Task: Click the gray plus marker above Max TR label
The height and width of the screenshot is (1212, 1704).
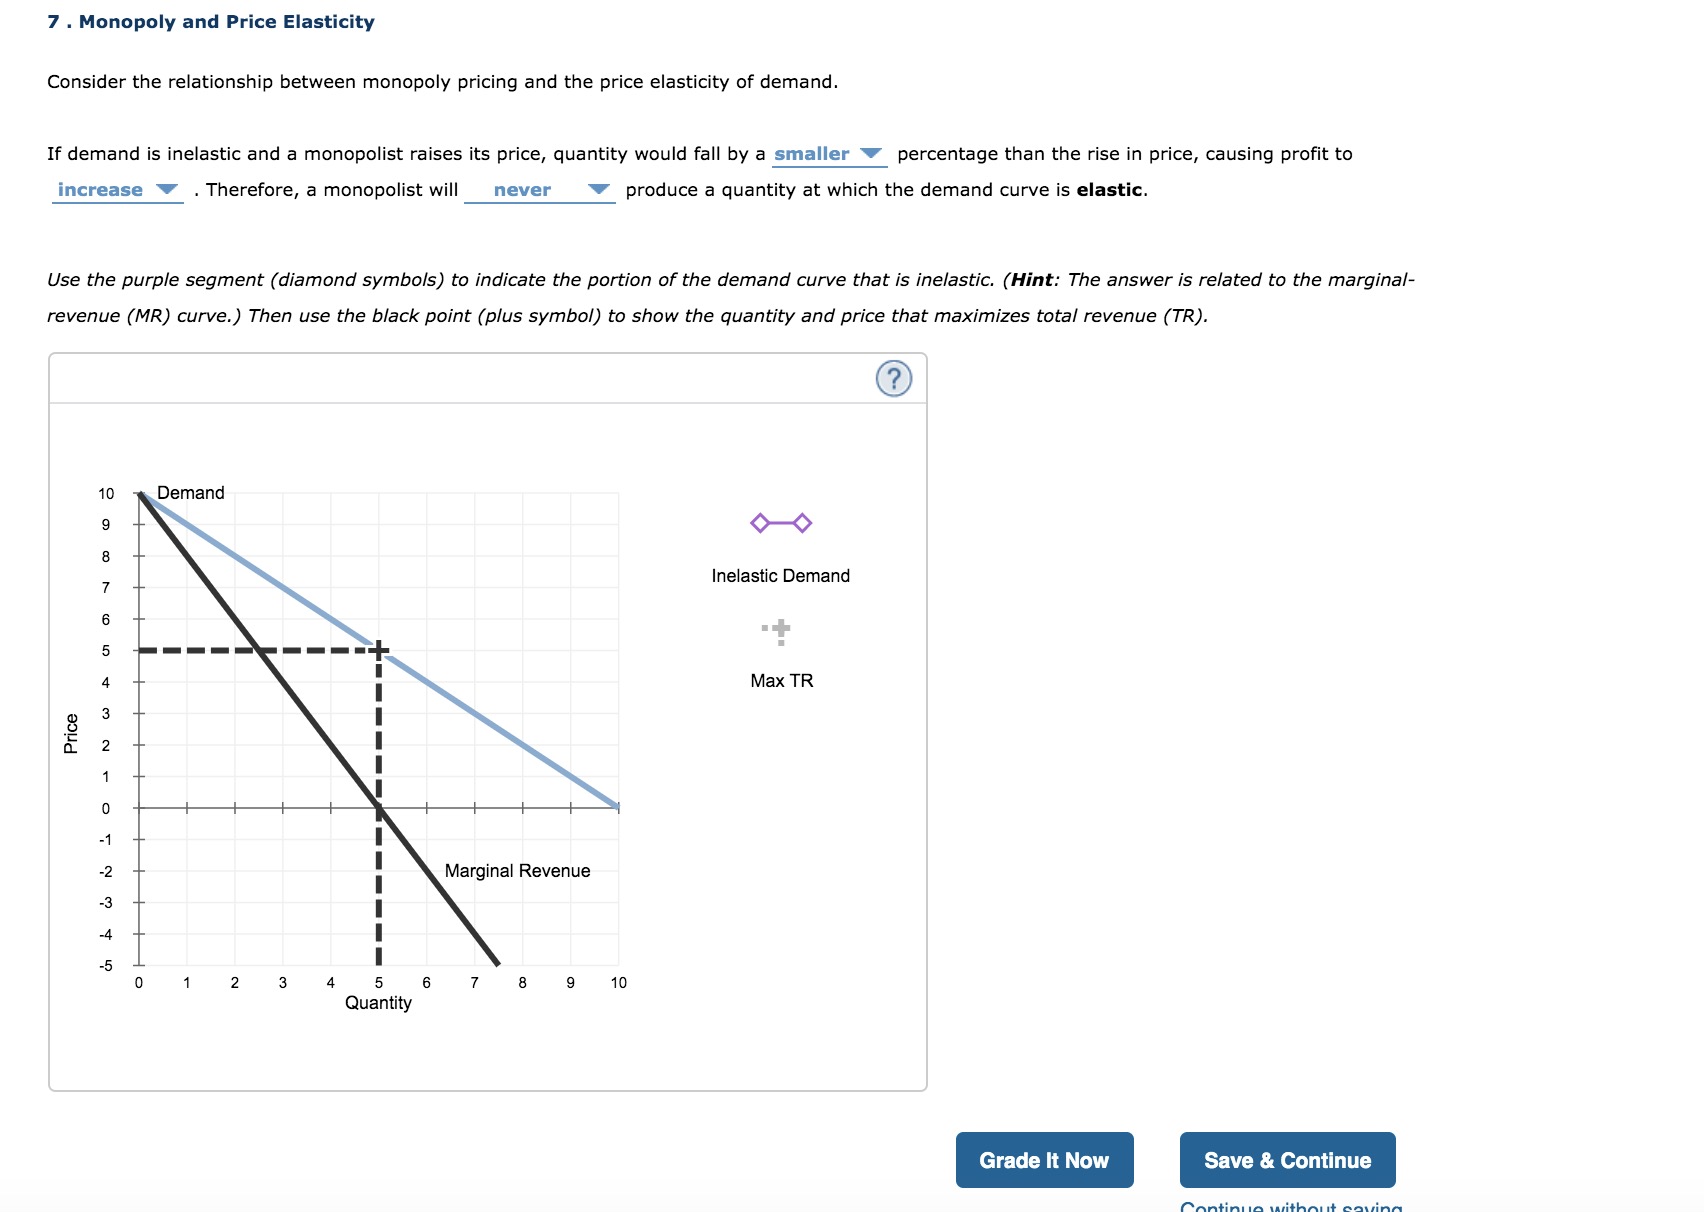Action: click(x=779, y=630)
